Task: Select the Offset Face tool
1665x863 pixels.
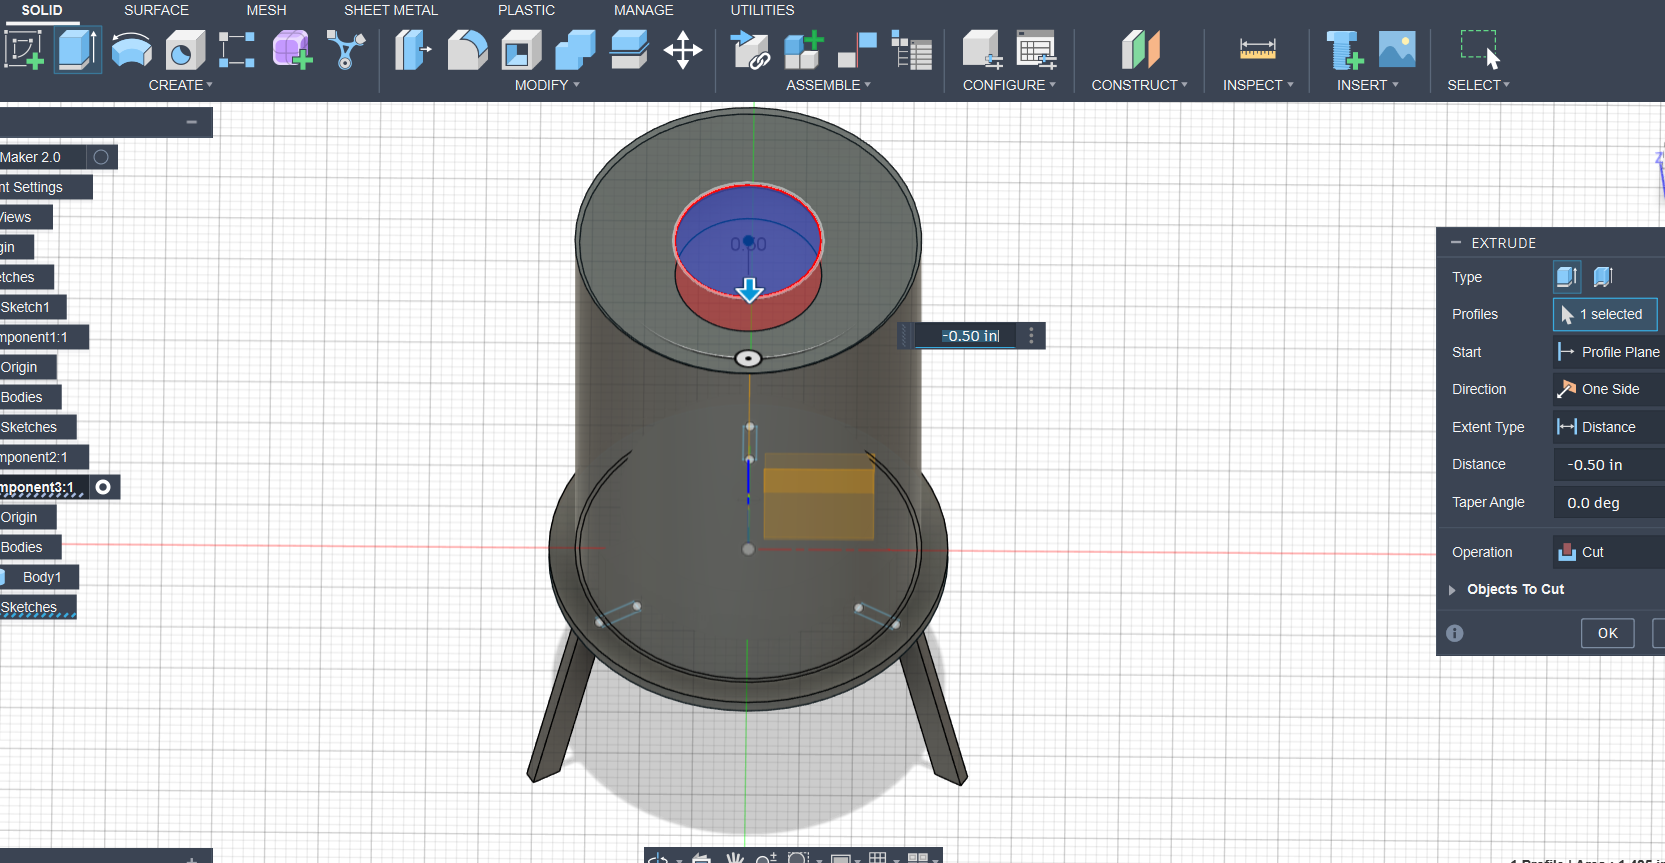Action: coord(629,49)
